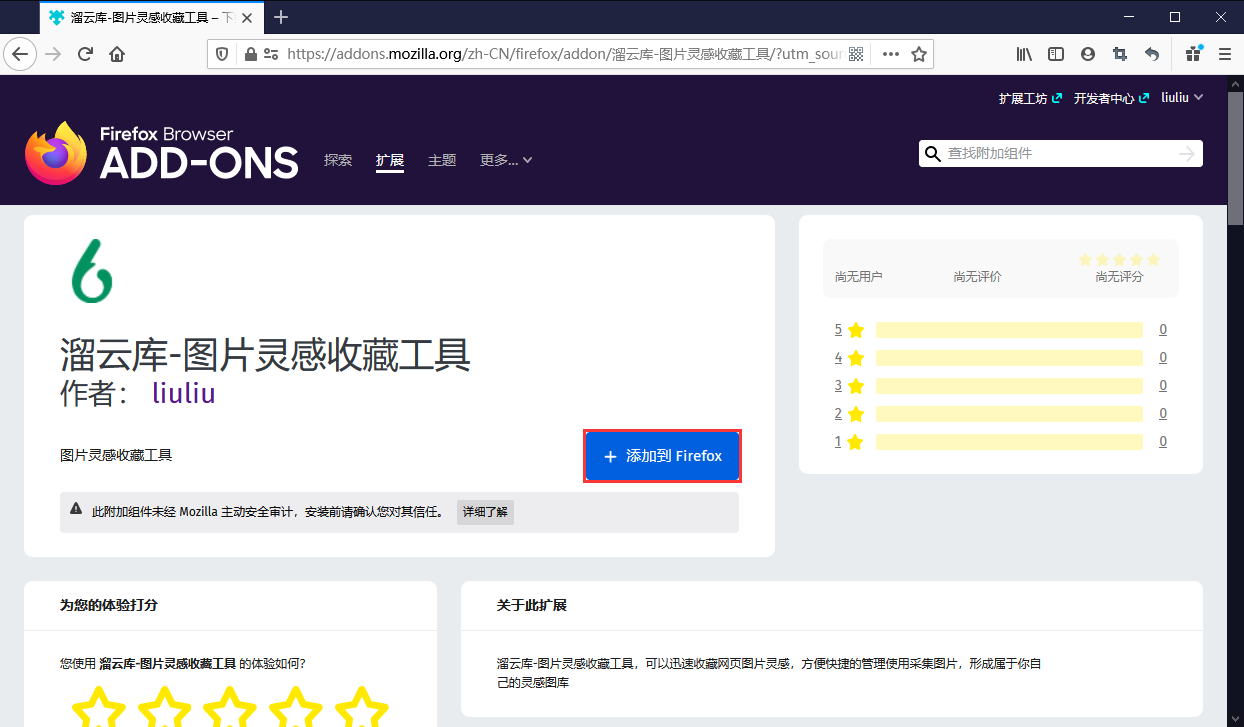This screenshot has width=1244, height=727.
Task: Show the sidebar using the toolbar icon
Action: (1056, 54)
